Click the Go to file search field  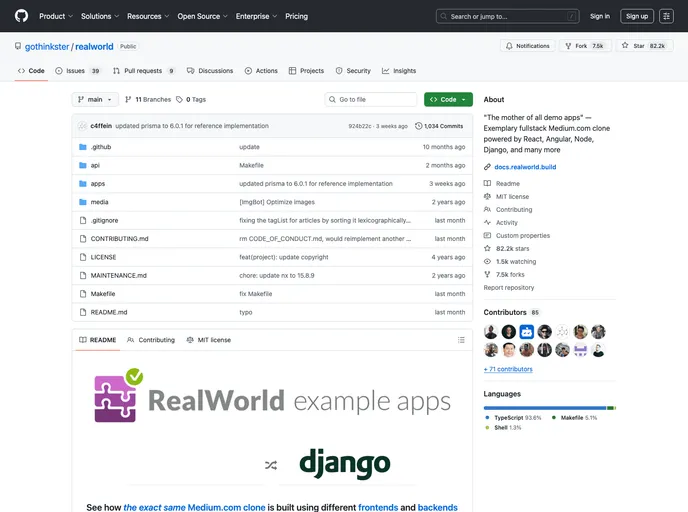tap(370, 100)
